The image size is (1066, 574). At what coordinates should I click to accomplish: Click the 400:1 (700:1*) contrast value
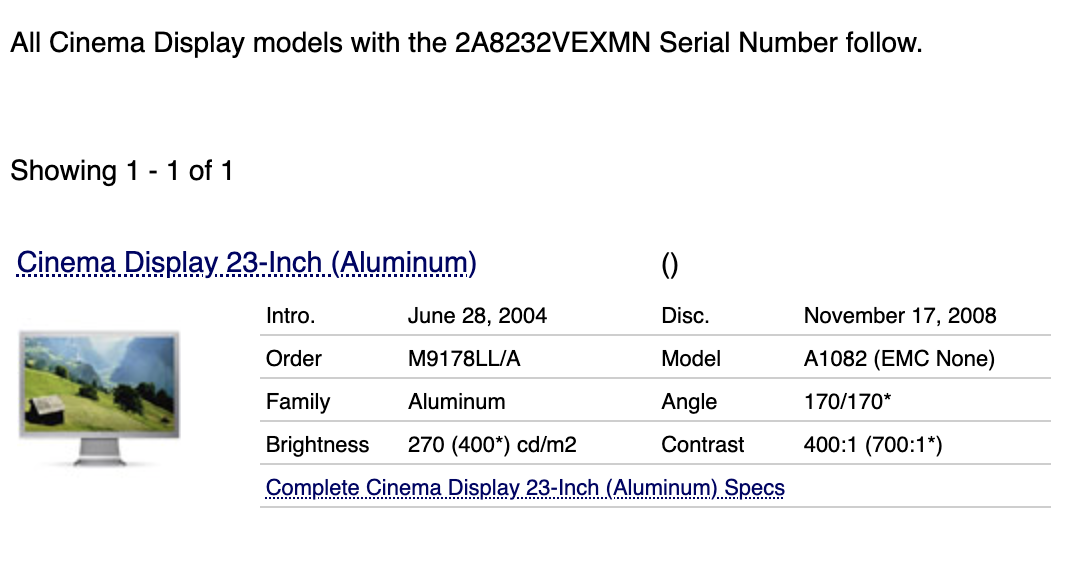coord(873,444)
